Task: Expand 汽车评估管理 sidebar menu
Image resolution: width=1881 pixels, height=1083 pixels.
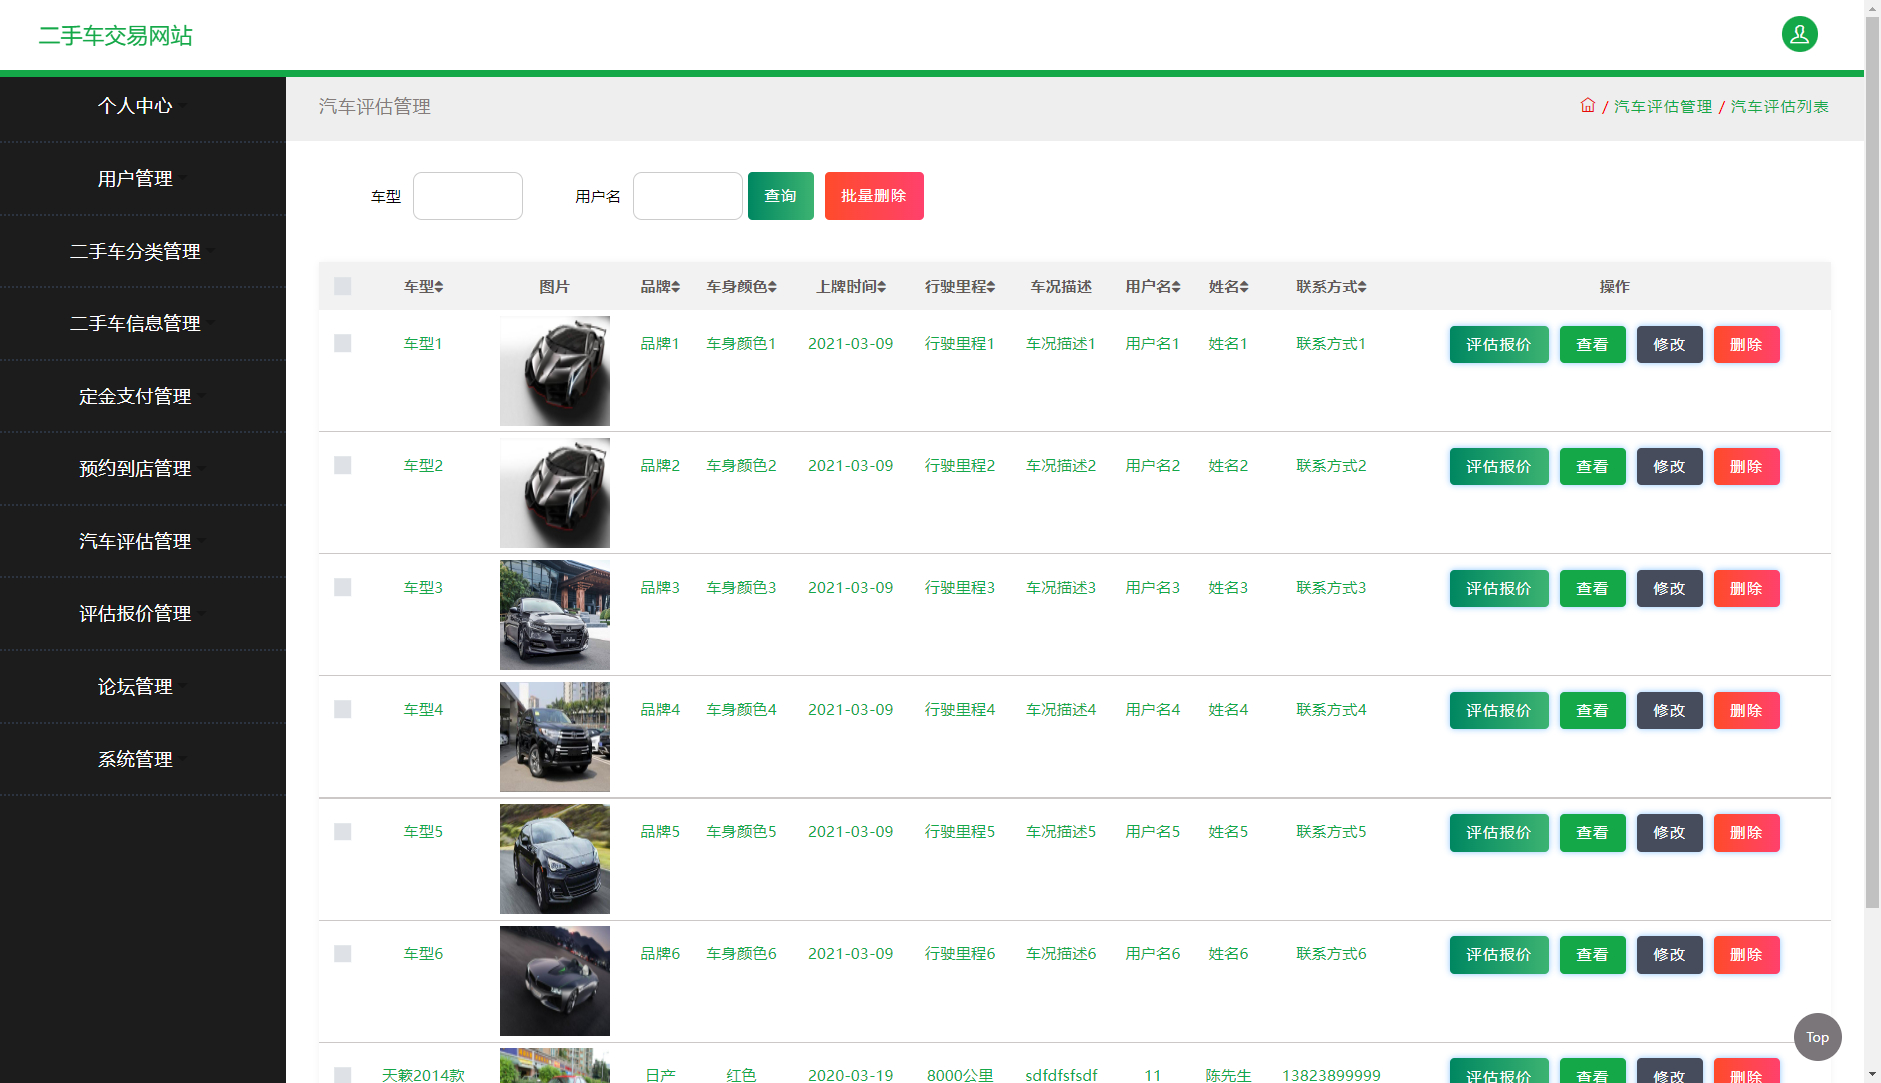Action: point(142,541)
